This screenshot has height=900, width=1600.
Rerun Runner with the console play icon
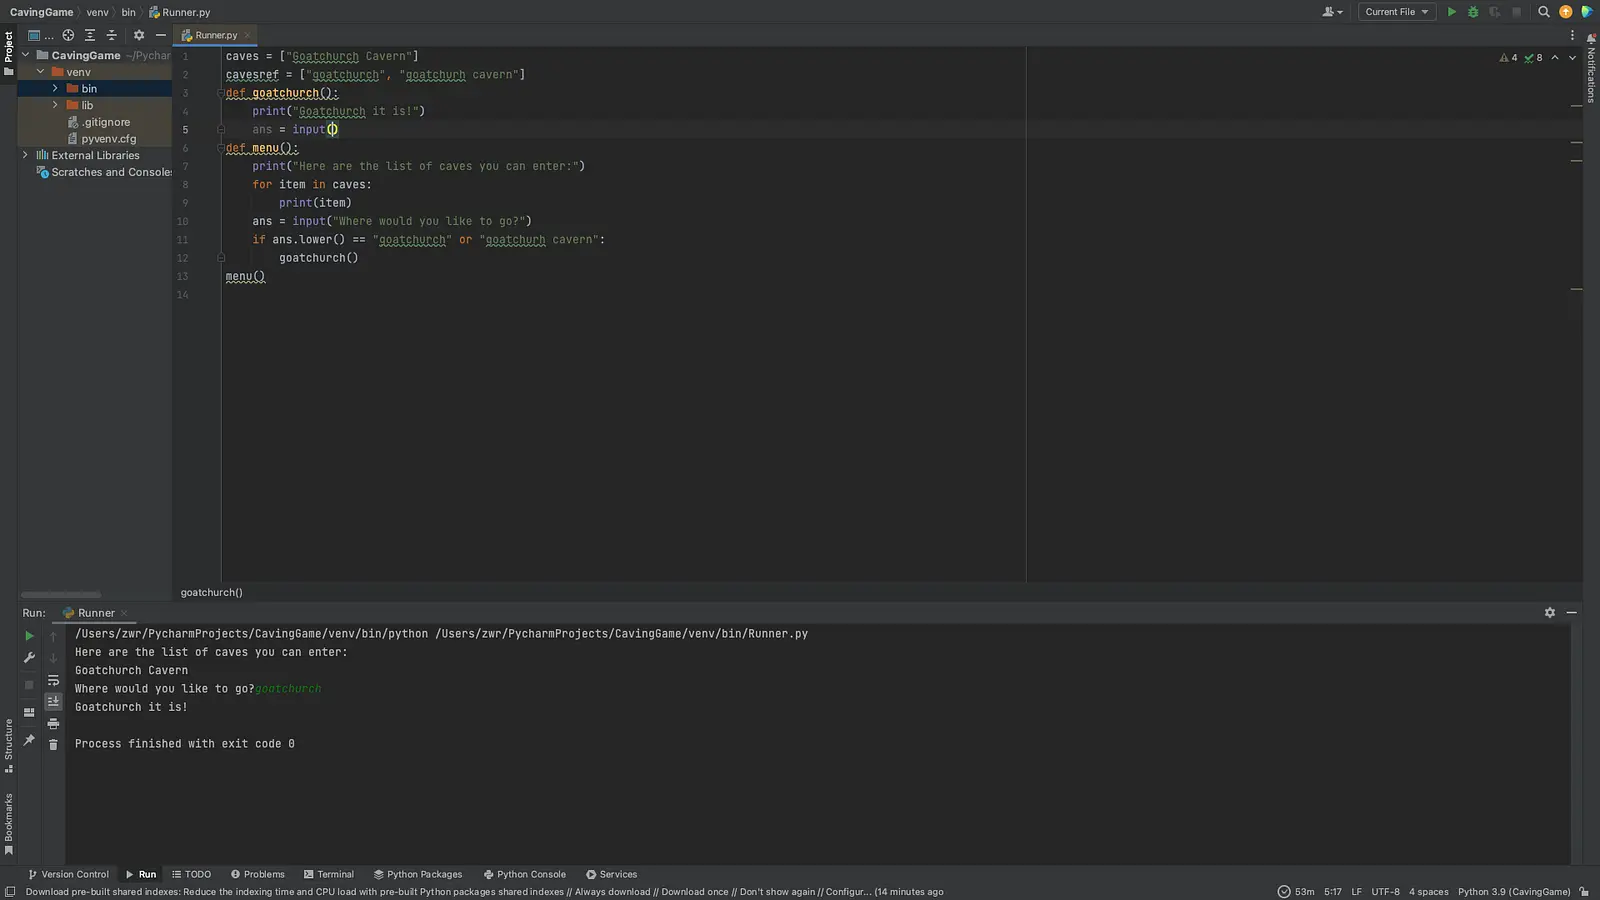[x=29, y=636]
